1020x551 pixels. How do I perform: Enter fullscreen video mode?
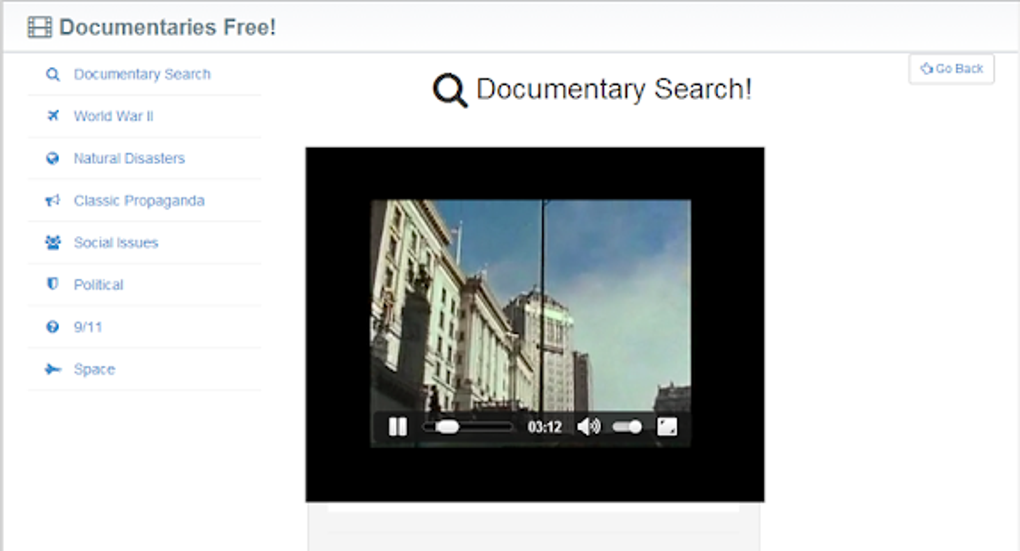(667, 427)
